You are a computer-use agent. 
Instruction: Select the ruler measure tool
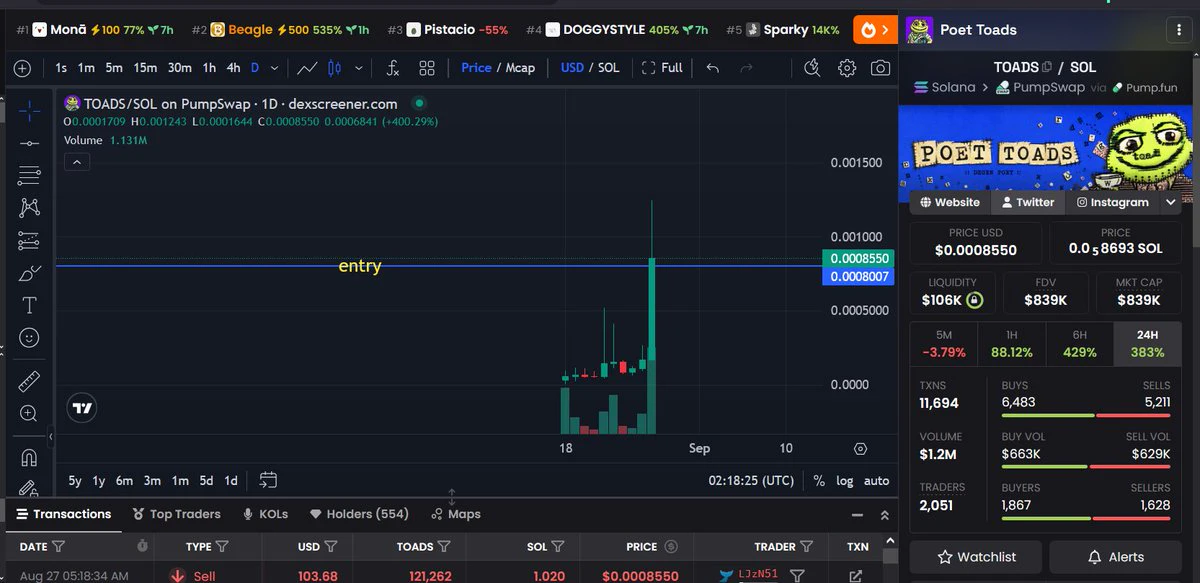29,381
